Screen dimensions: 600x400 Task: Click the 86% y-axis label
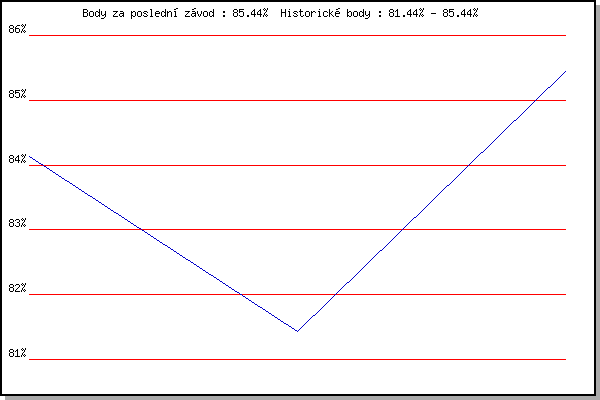tap(17, 29)
